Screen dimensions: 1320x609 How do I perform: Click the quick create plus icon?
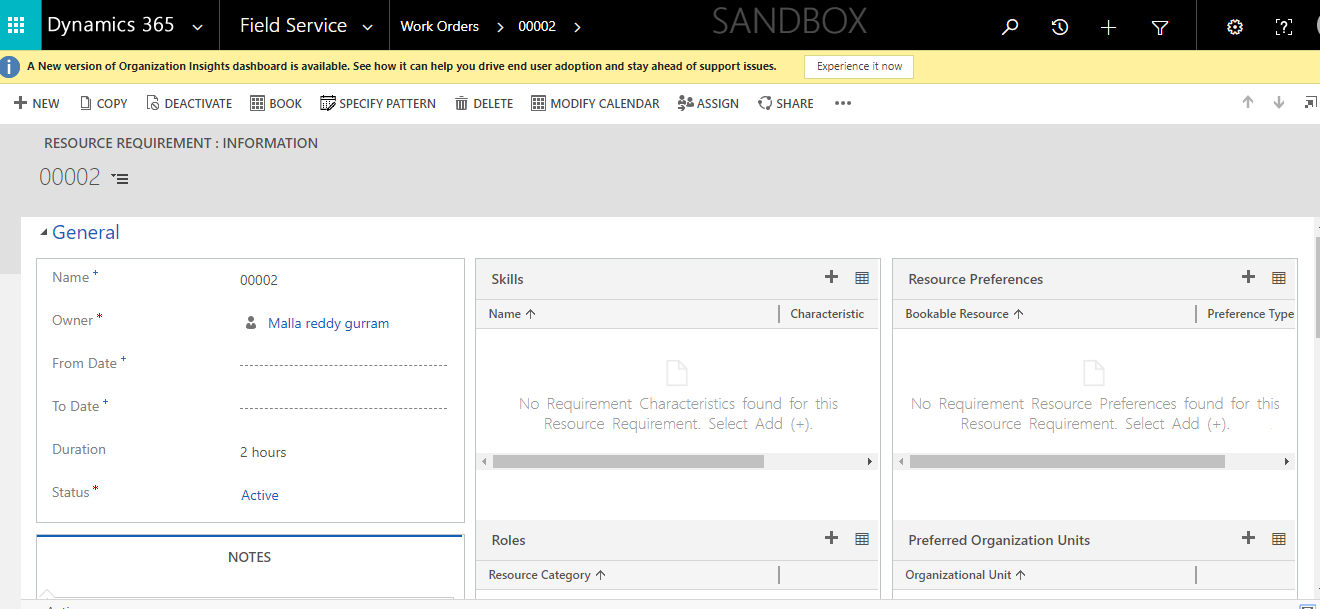(x=1108, y=27)
